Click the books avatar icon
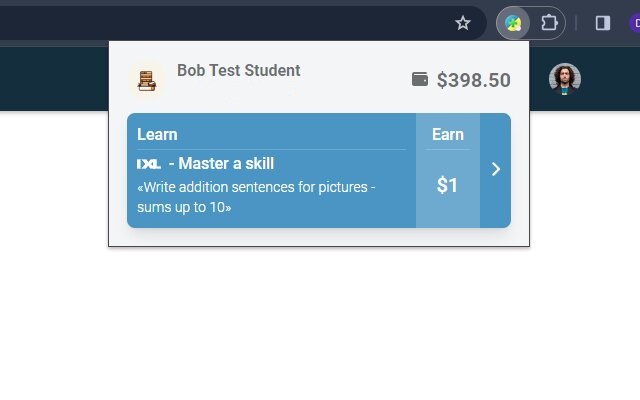 click(x=147, y=80)
